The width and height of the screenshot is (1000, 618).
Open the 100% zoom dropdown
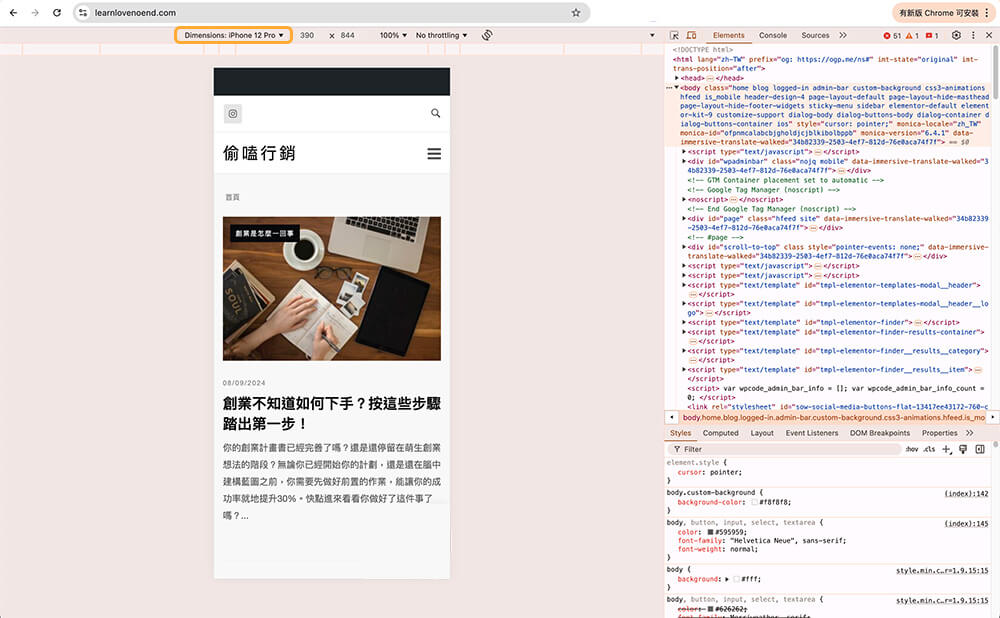(393, 35)
